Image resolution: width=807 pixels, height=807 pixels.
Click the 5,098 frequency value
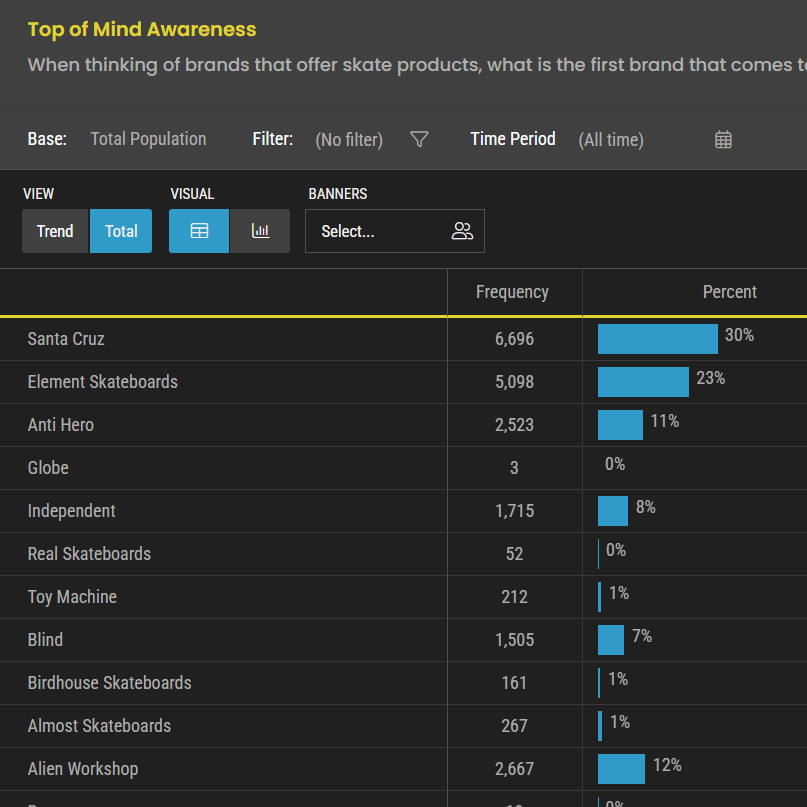[514, 382]
